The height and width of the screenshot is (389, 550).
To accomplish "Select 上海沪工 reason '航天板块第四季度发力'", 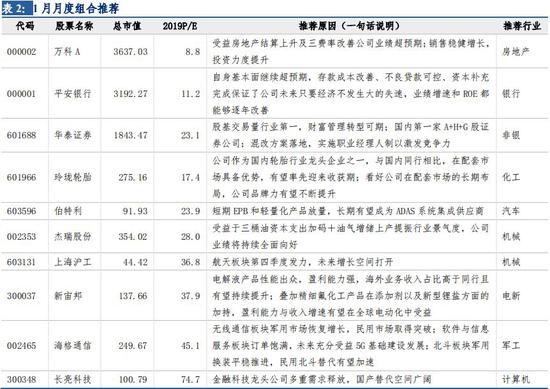I will [260, 262].
